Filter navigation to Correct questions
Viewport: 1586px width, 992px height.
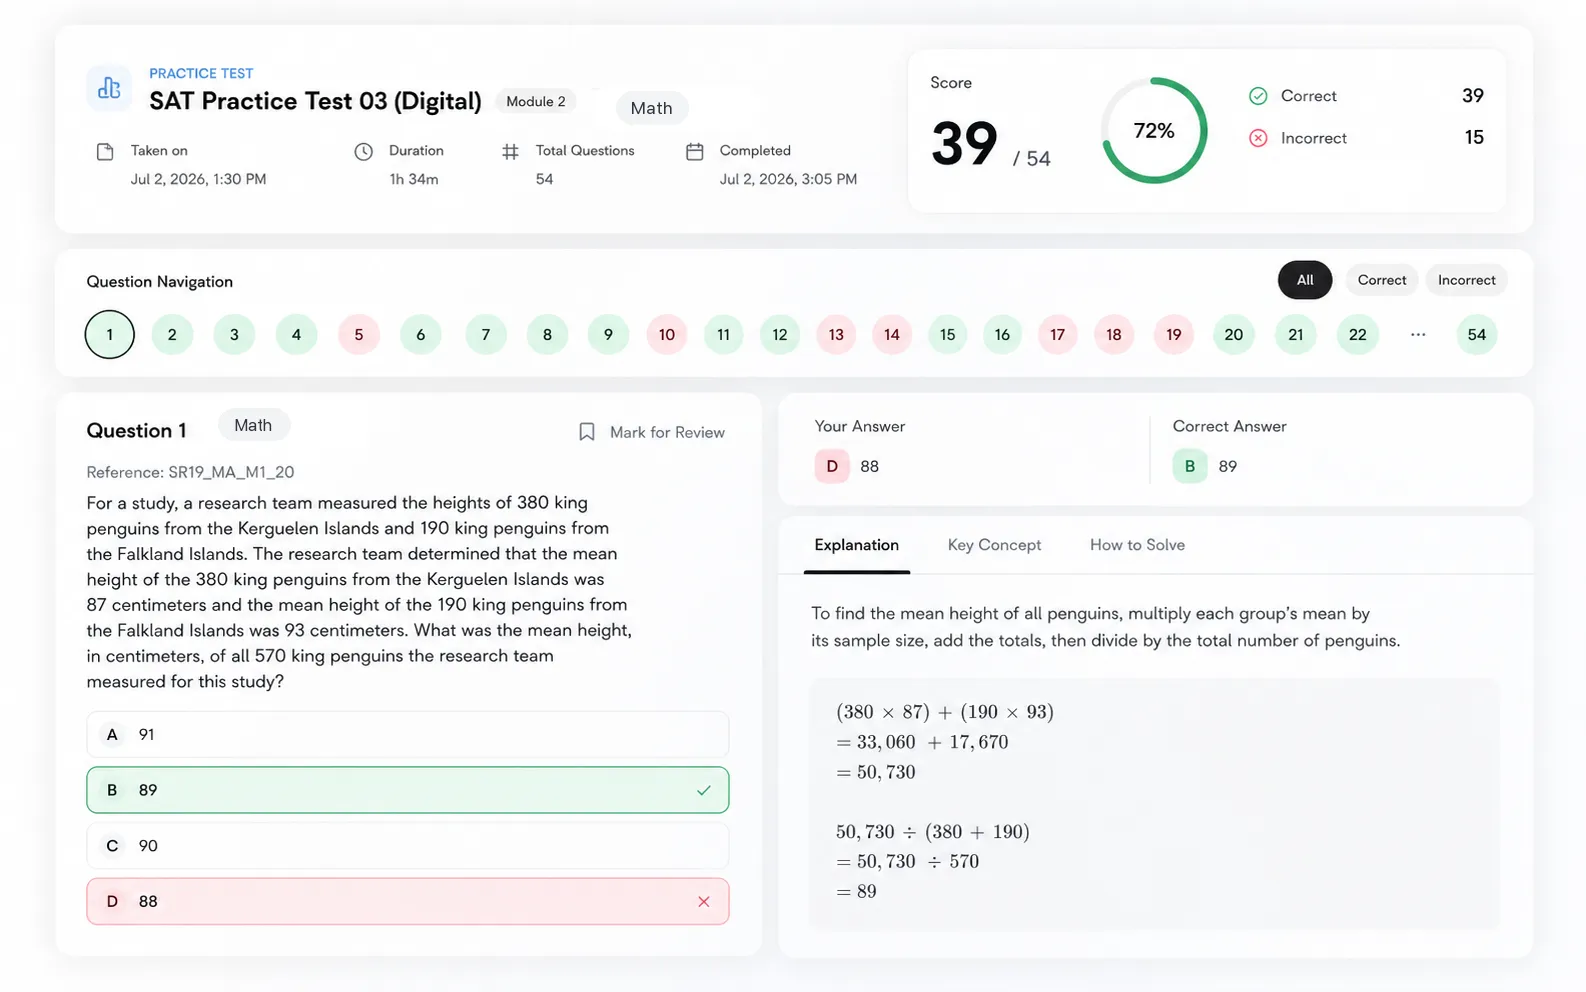click(1382, 280)
